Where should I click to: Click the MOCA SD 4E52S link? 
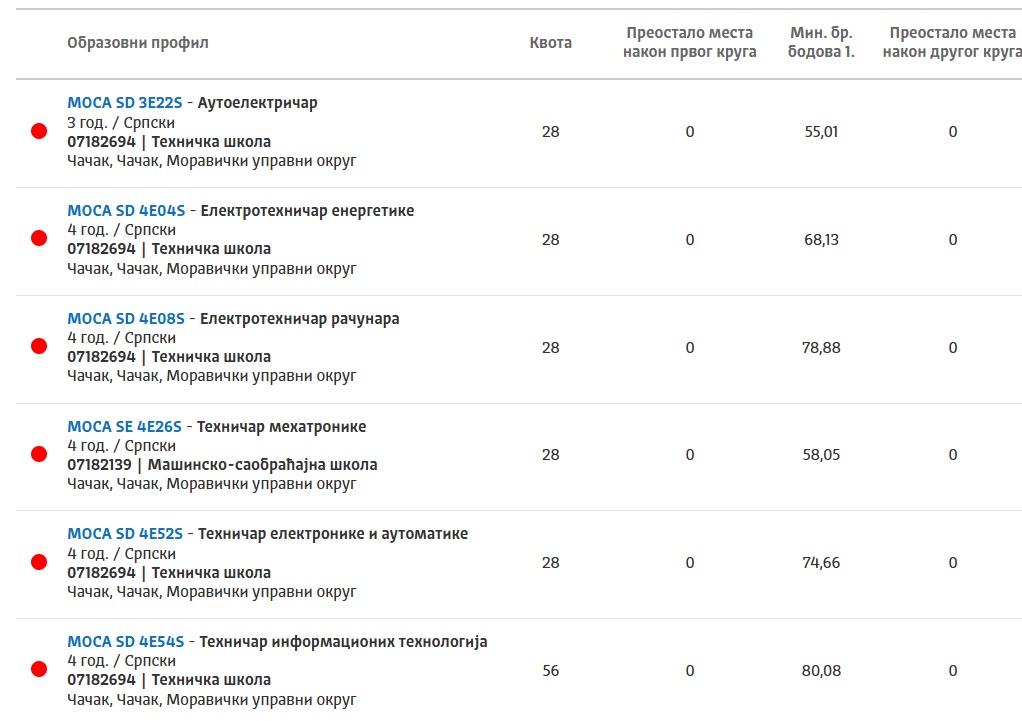[125, 534]
